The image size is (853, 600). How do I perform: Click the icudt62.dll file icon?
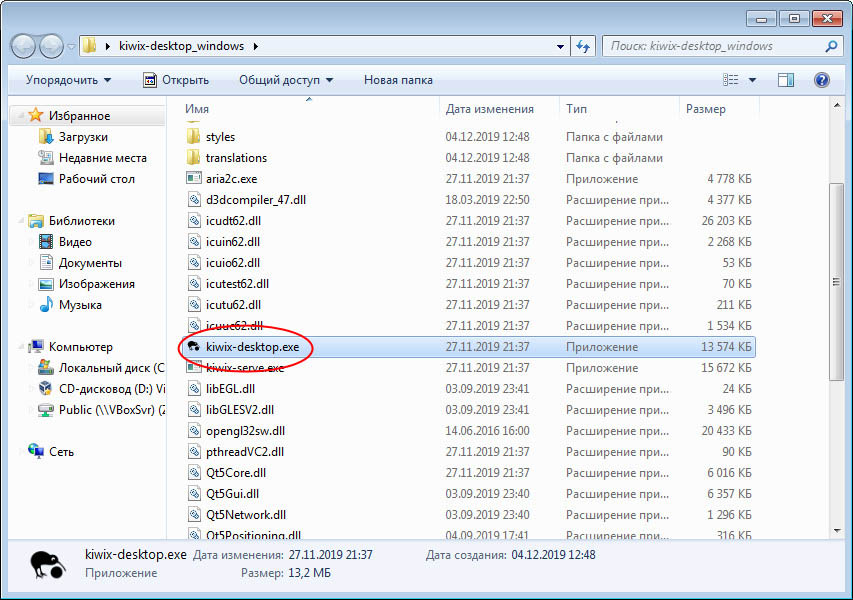tap(194, 220)
